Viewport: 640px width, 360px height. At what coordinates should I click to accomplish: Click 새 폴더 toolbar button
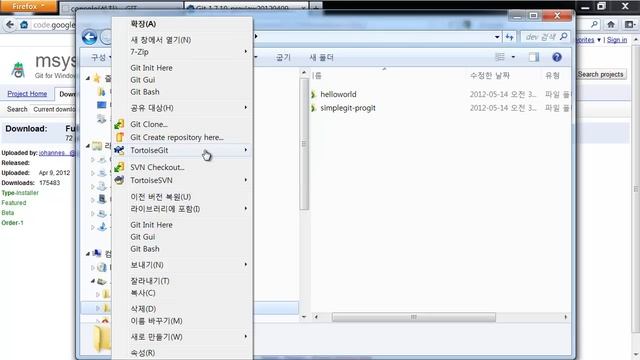point(322,58)
